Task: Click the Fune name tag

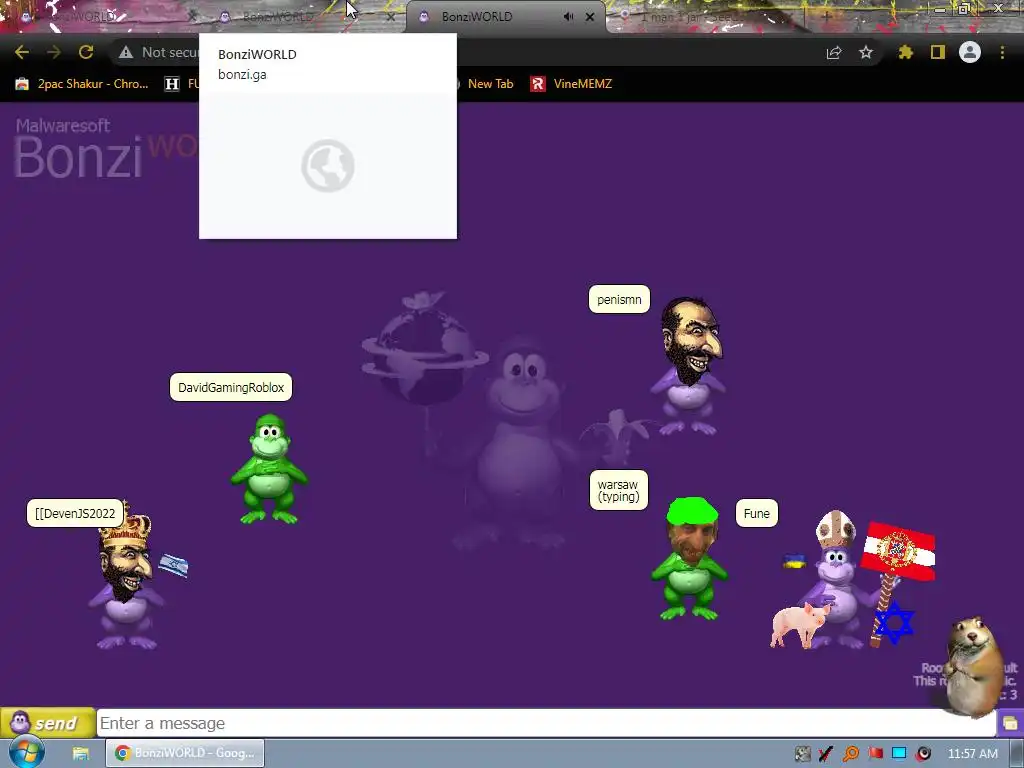Action: 756,513
